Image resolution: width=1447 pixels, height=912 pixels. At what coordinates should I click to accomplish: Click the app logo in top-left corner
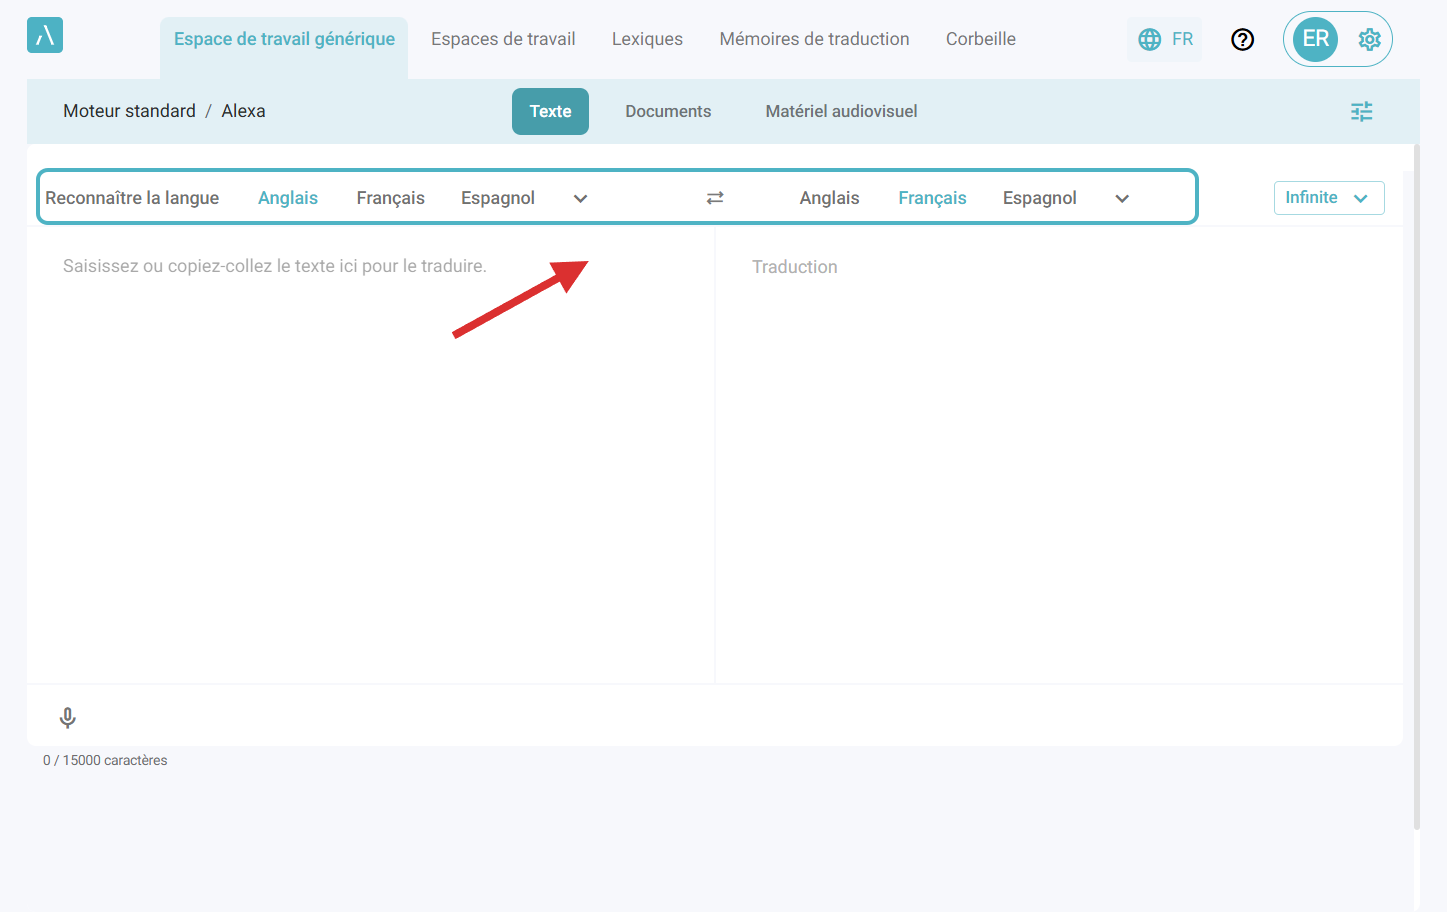click(45, 35)
